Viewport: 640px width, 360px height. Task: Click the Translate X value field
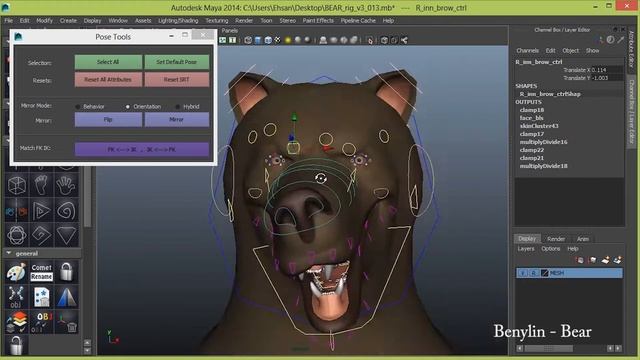[x=607, y=70]
